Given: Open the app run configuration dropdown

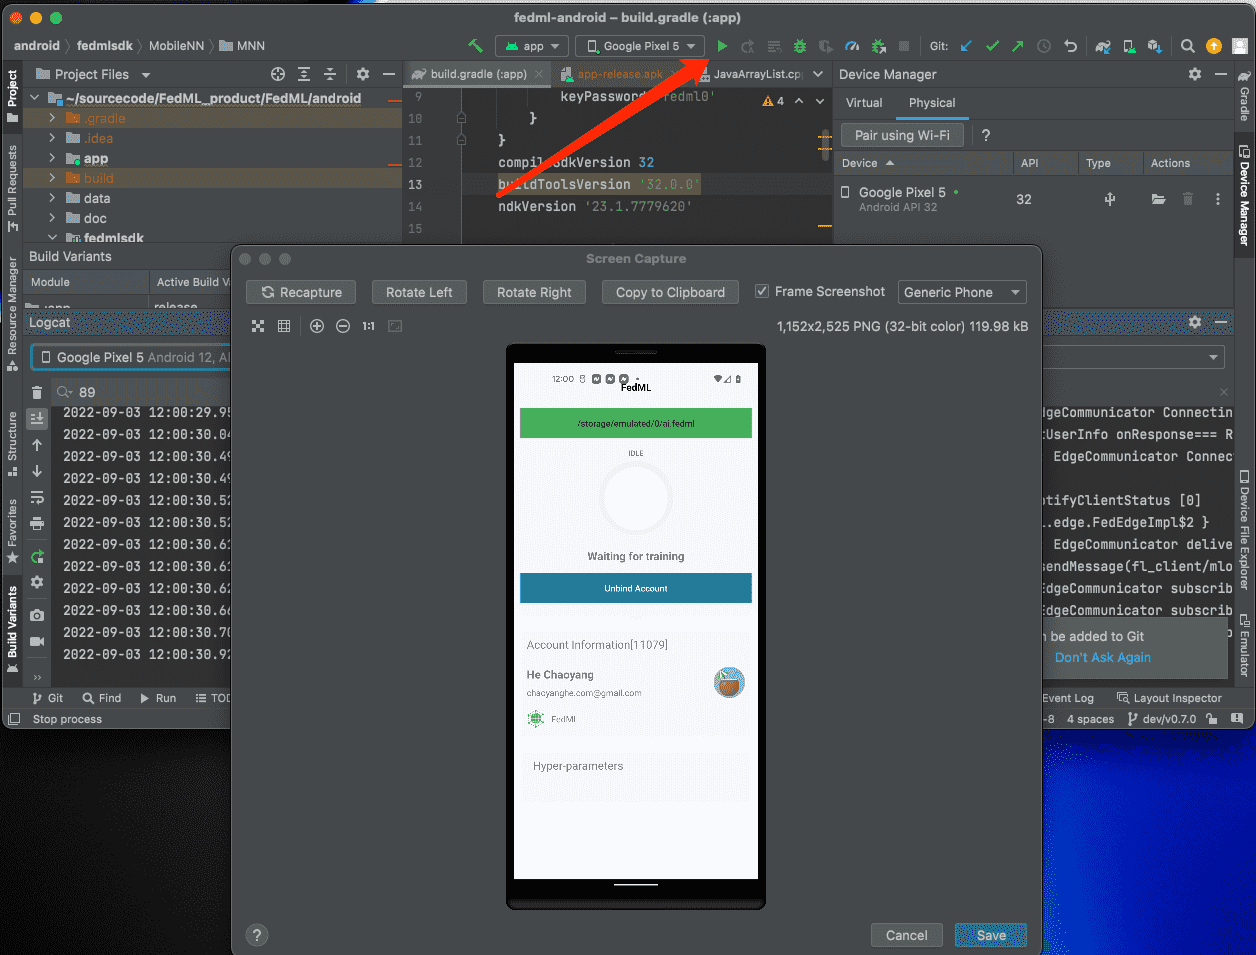Looking at the screenshot, I should tap(532, 46).
